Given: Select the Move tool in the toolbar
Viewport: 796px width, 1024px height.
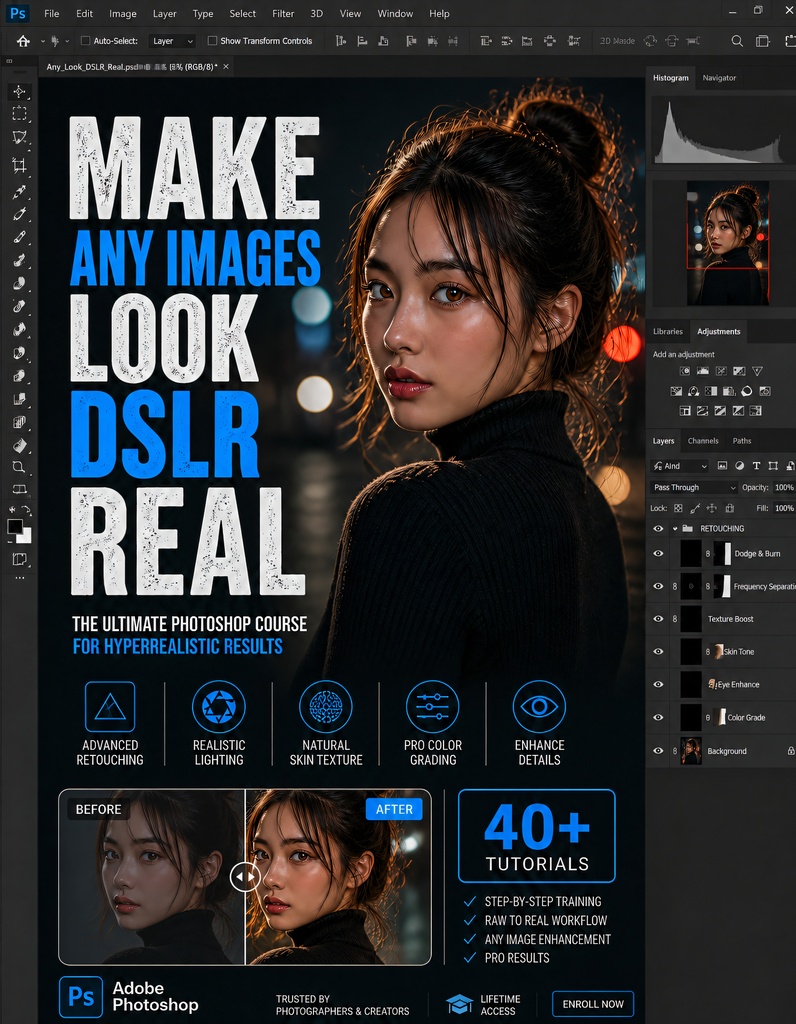Looking at the screenshot, I should (x=20, y=92).
